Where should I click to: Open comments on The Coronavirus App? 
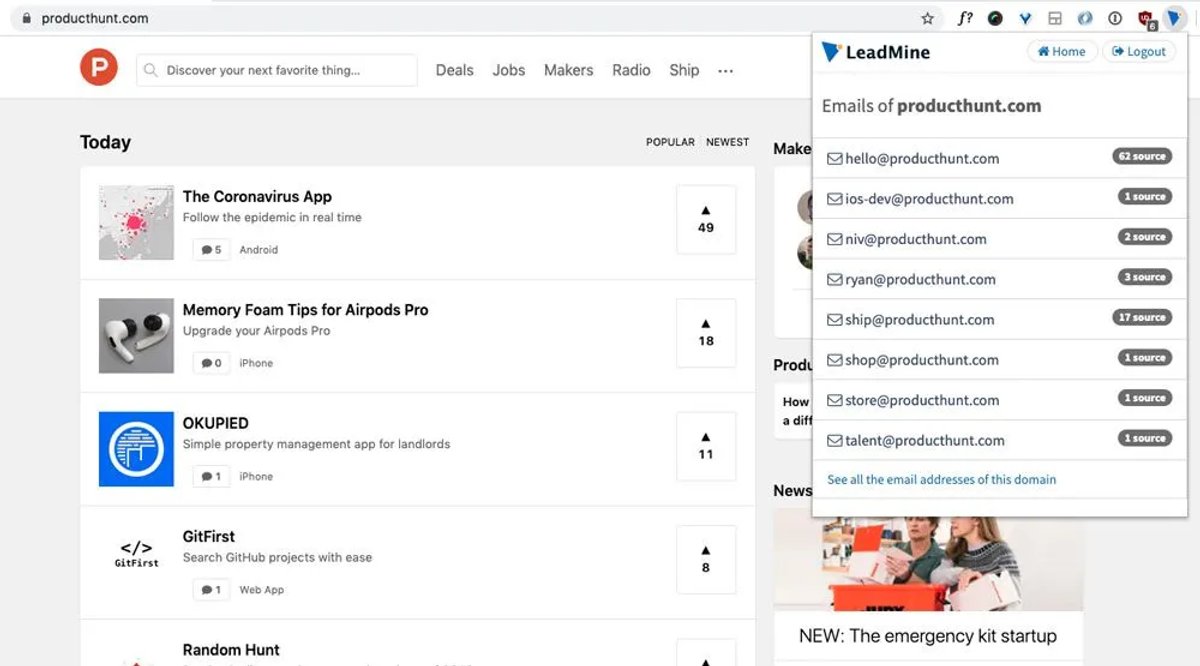click(x=211, y=249)
